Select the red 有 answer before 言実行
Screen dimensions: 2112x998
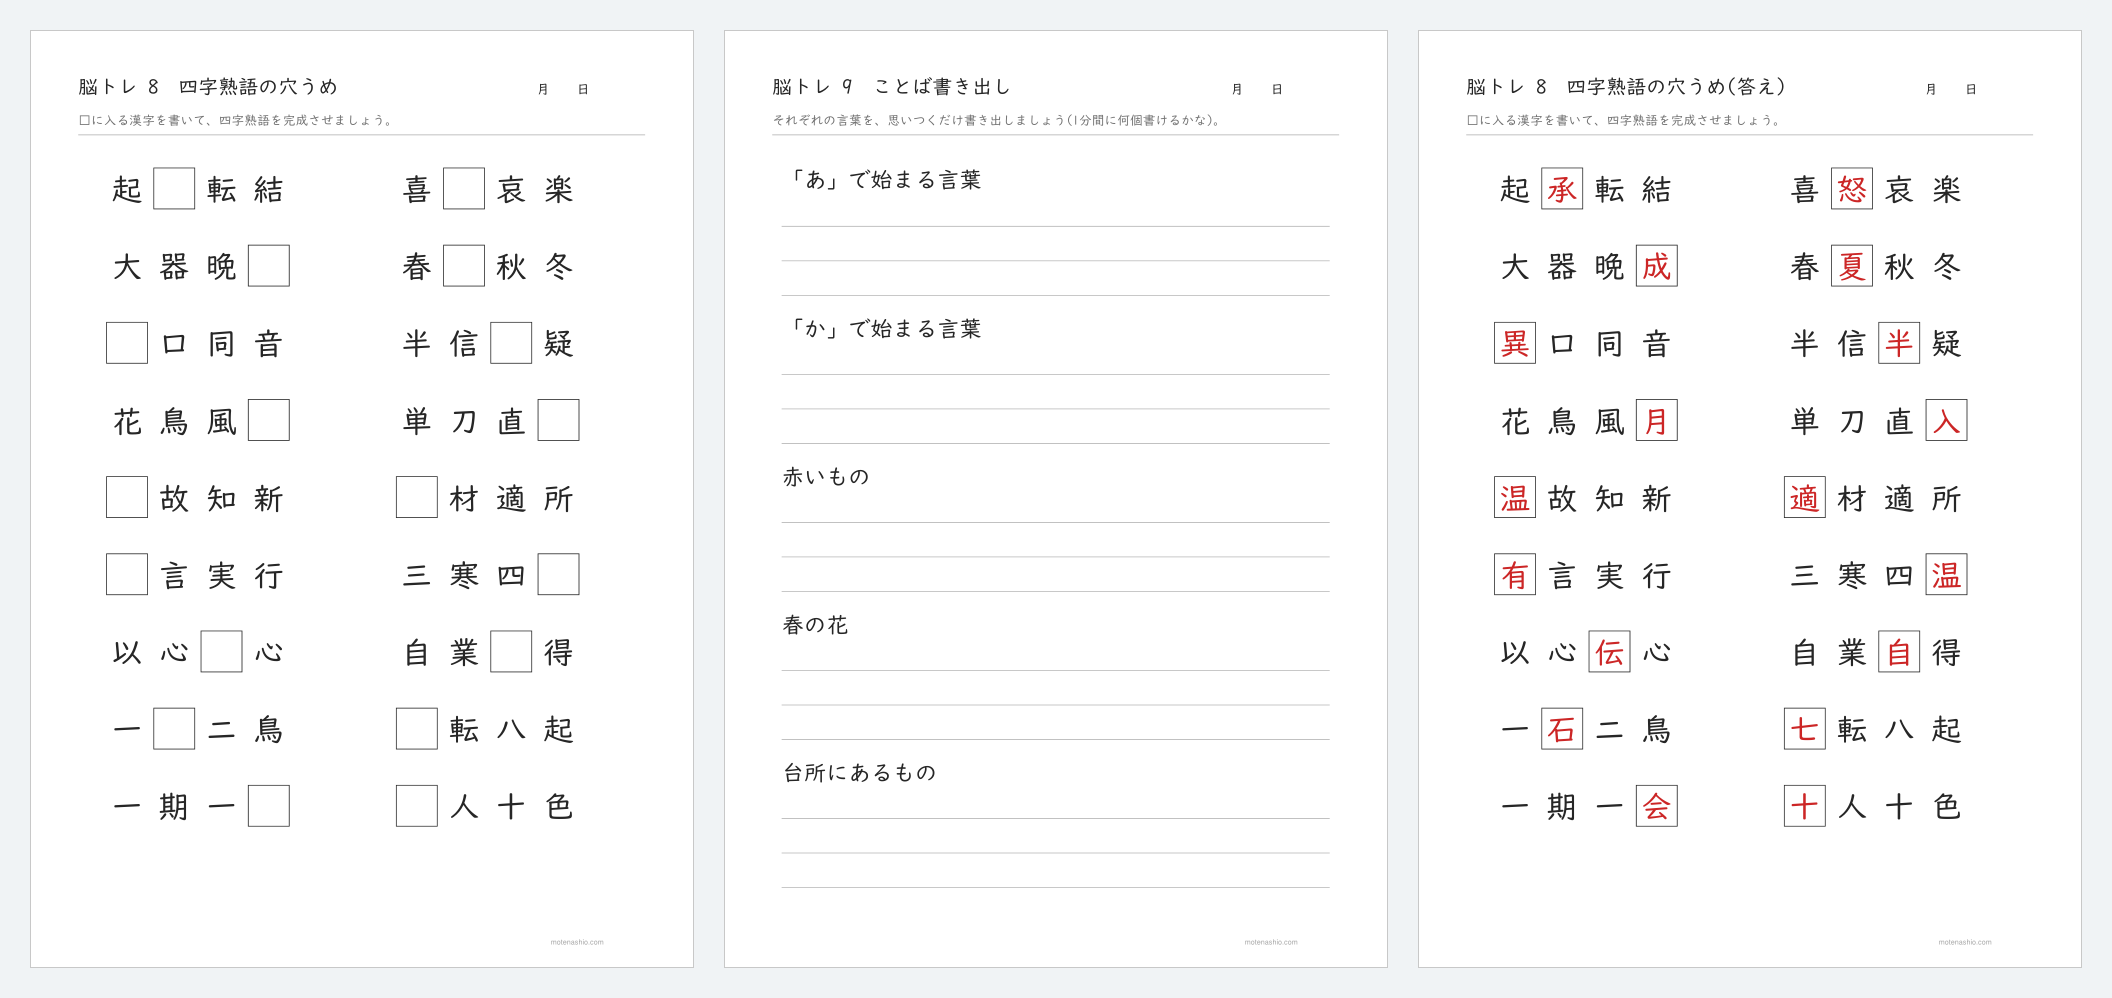pyautogui.click(x=1515, y=574)
